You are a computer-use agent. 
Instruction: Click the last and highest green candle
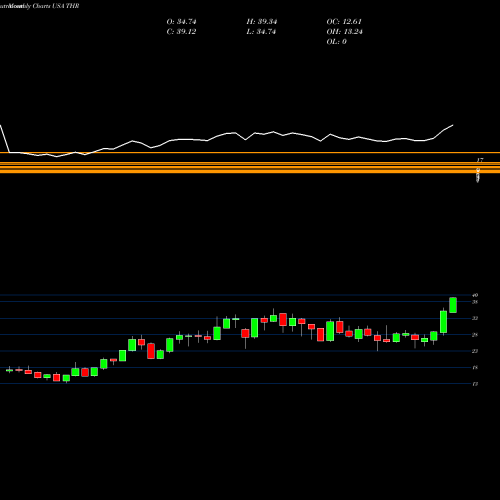(453, 305)
